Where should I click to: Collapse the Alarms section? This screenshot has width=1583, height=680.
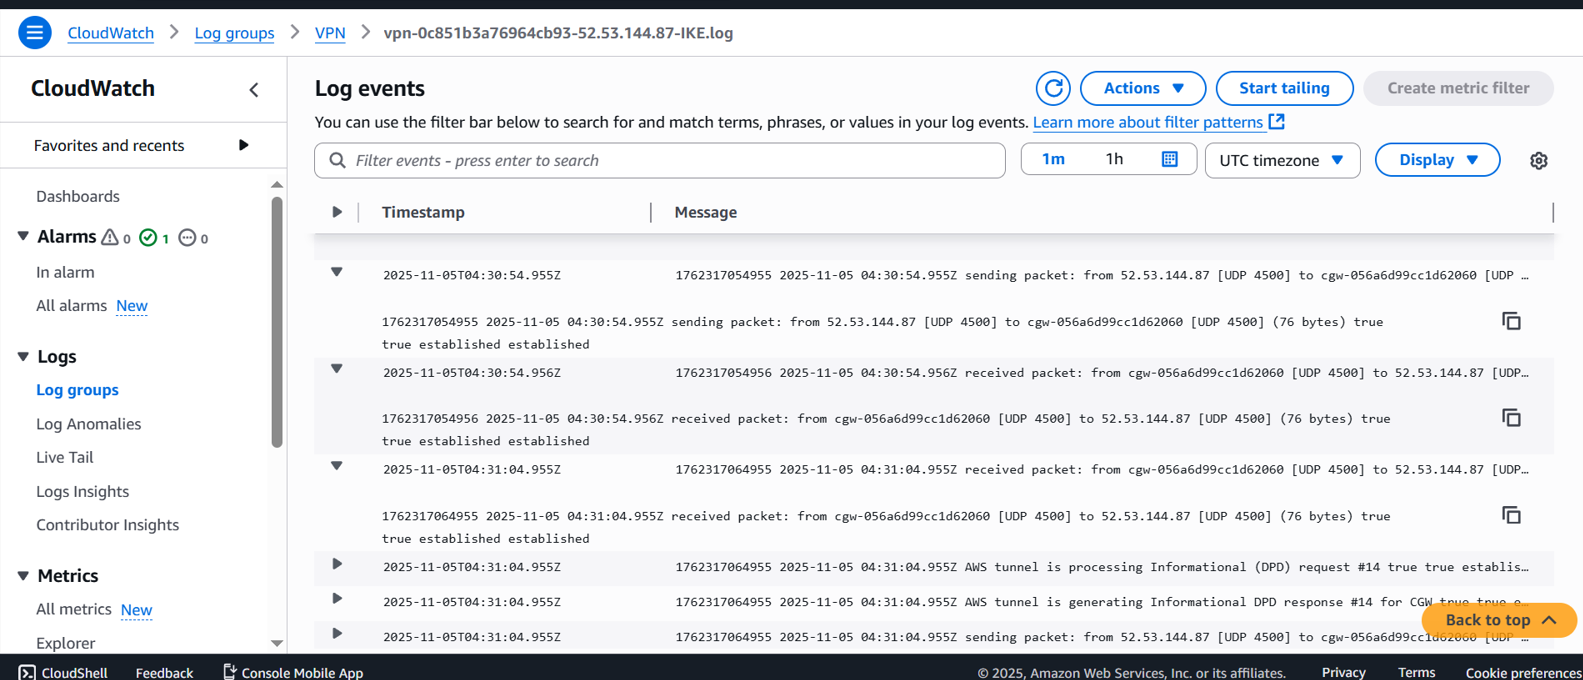point(23,237)
